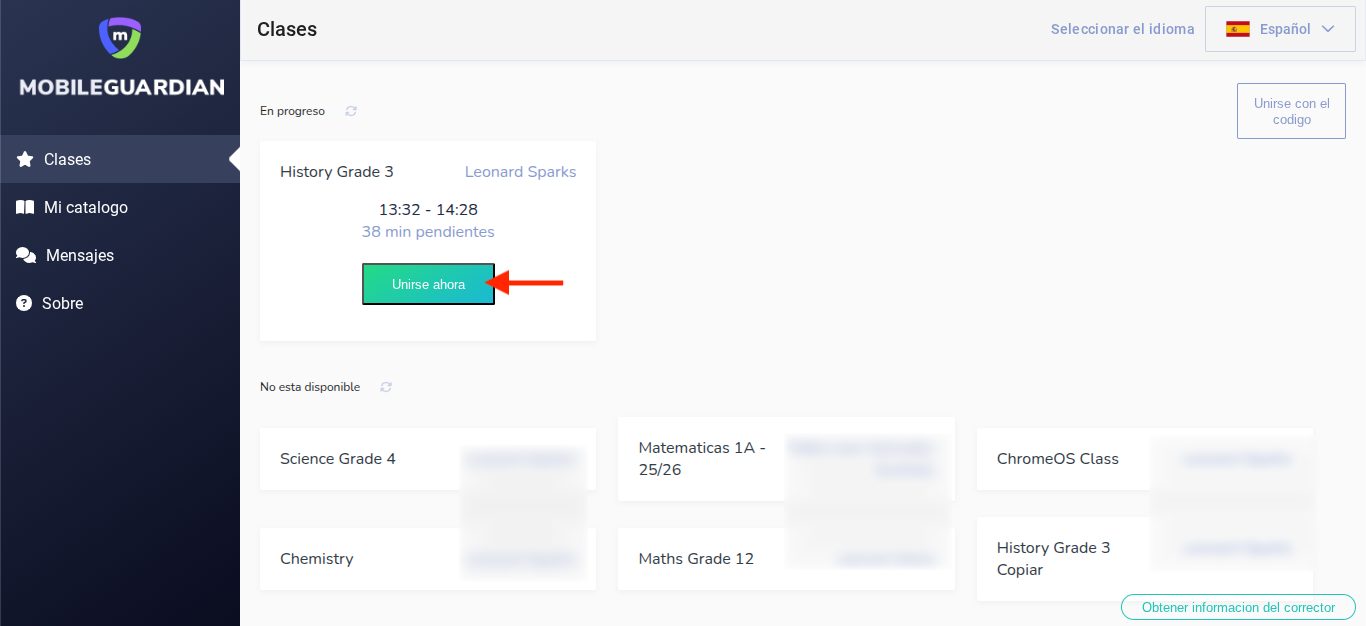Click the chat bubbles icon beside Mensajes
The width and height of the screenshot is (1366, 626).
click(26, 256)
